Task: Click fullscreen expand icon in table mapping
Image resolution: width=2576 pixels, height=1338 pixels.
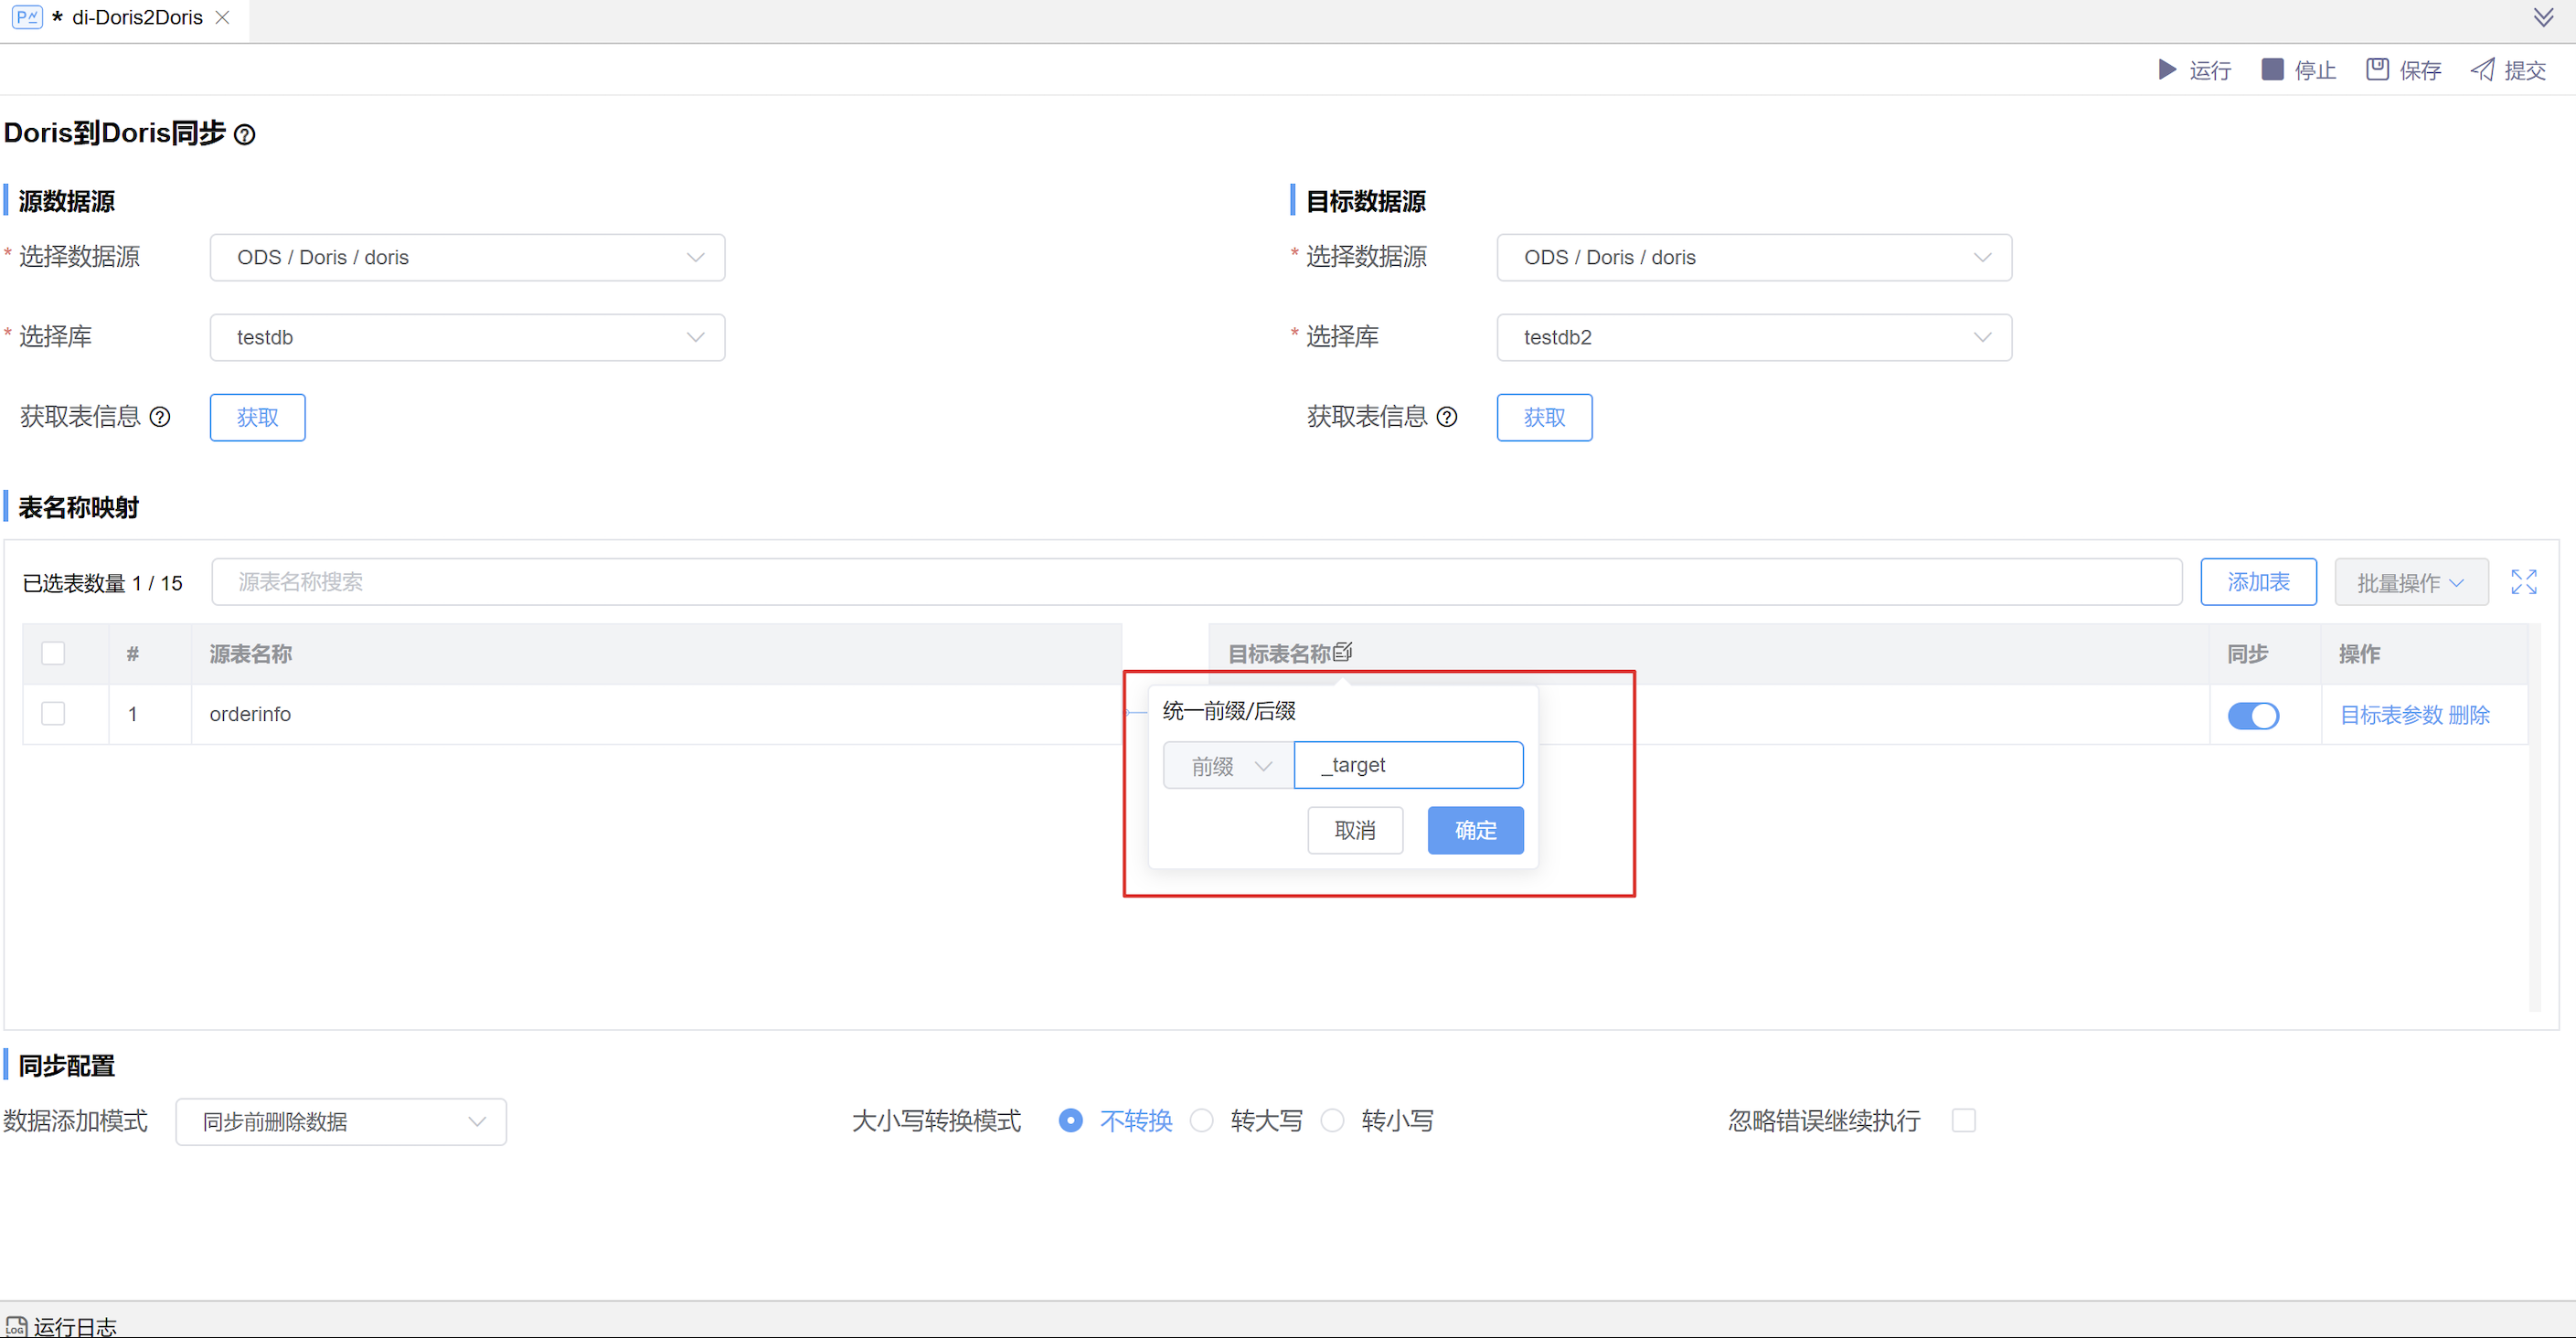Action: pos(2523,582)
